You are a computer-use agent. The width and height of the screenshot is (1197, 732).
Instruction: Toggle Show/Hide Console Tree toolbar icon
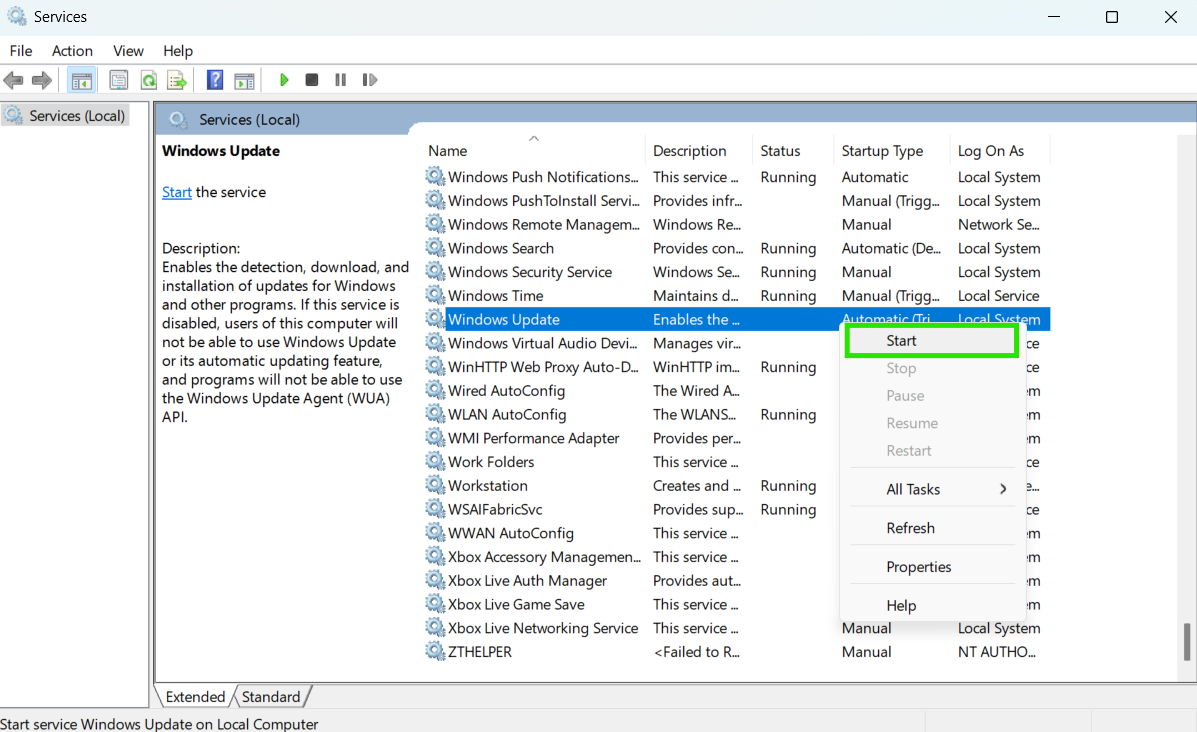click(81, 79)
